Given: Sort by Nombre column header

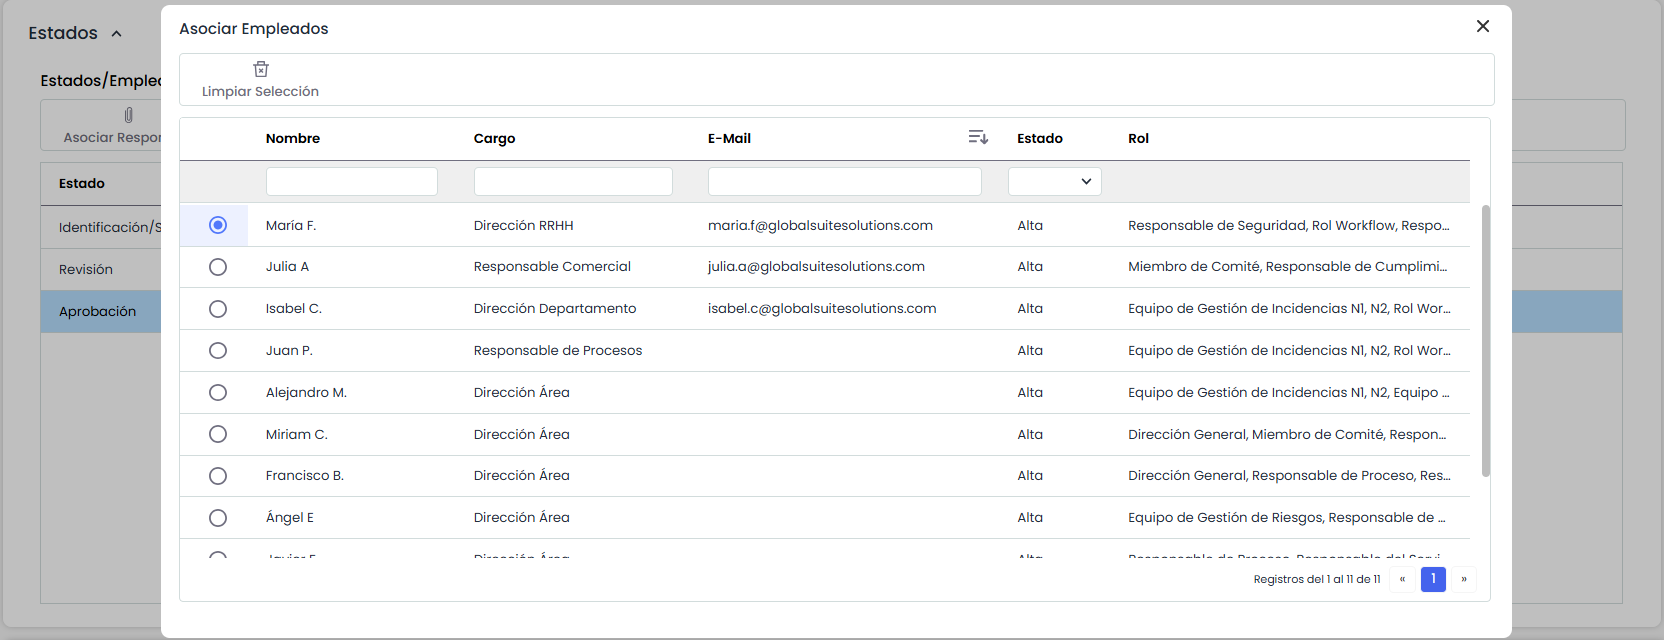Looking at the screenshot, I should coord(293,139).
